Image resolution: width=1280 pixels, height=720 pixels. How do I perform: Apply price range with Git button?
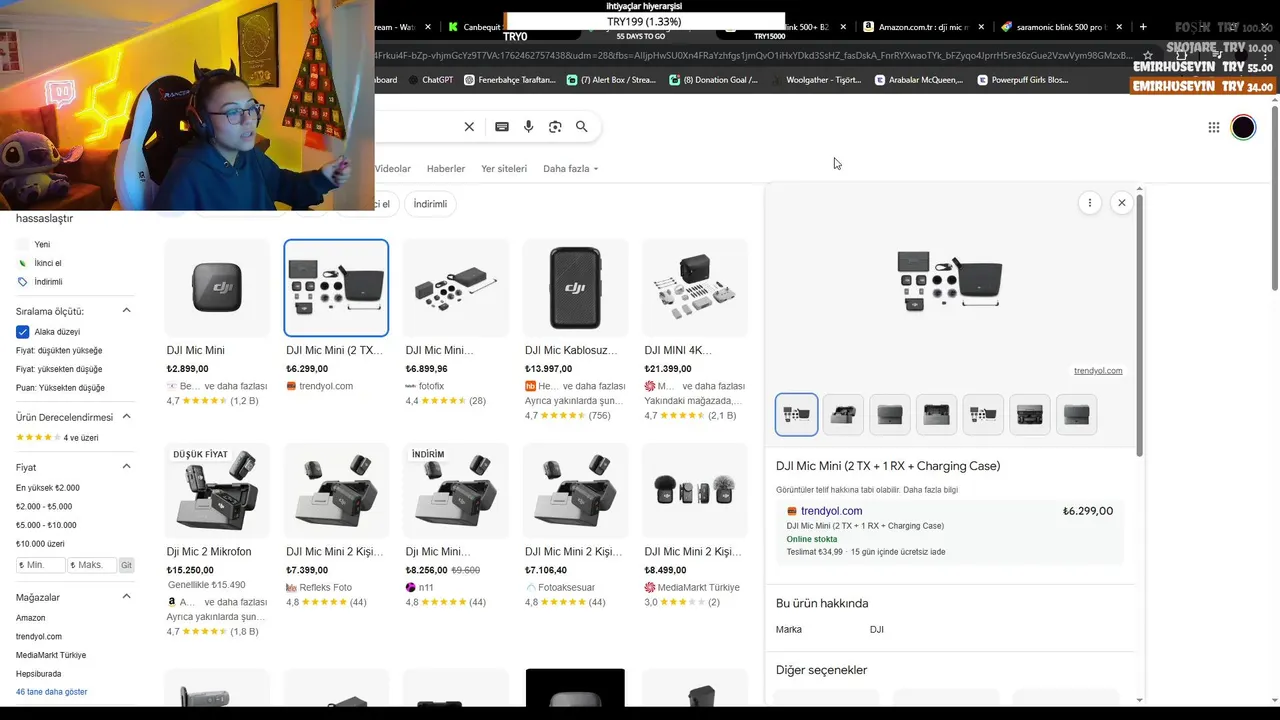click(126, 565)
